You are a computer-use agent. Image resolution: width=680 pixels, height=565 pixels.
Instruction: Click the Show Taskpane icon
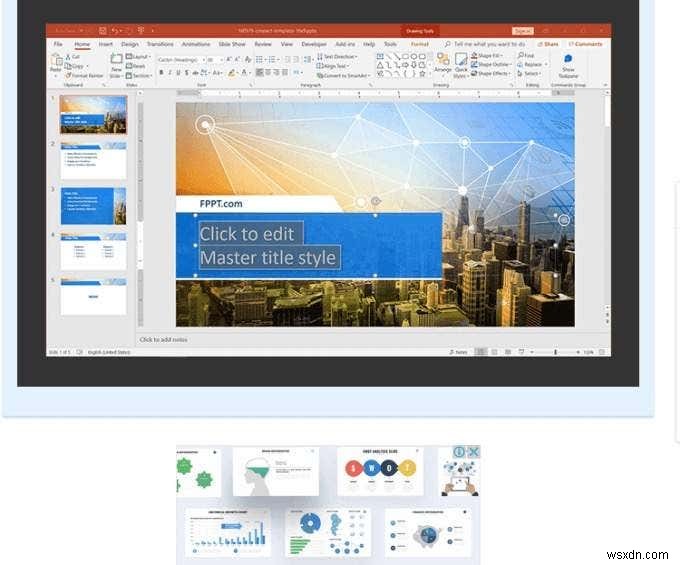[568, 59]
